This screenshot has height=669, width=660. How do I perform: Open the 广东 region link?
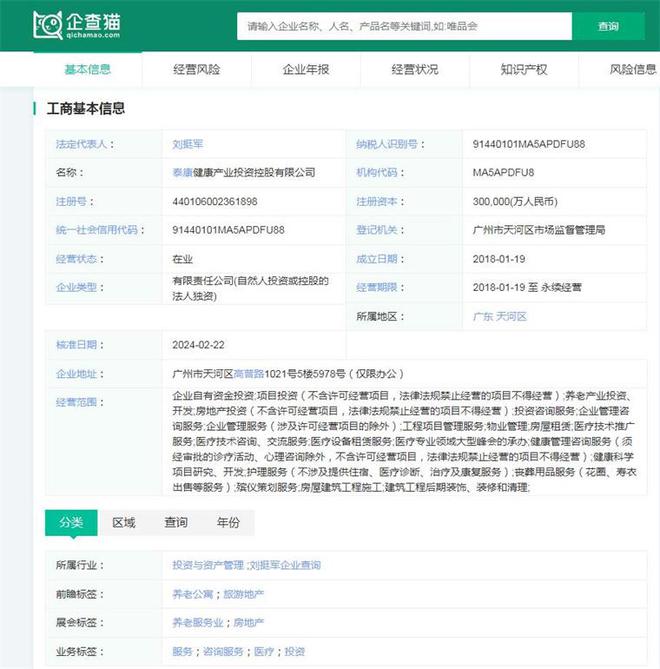[483, 317]
